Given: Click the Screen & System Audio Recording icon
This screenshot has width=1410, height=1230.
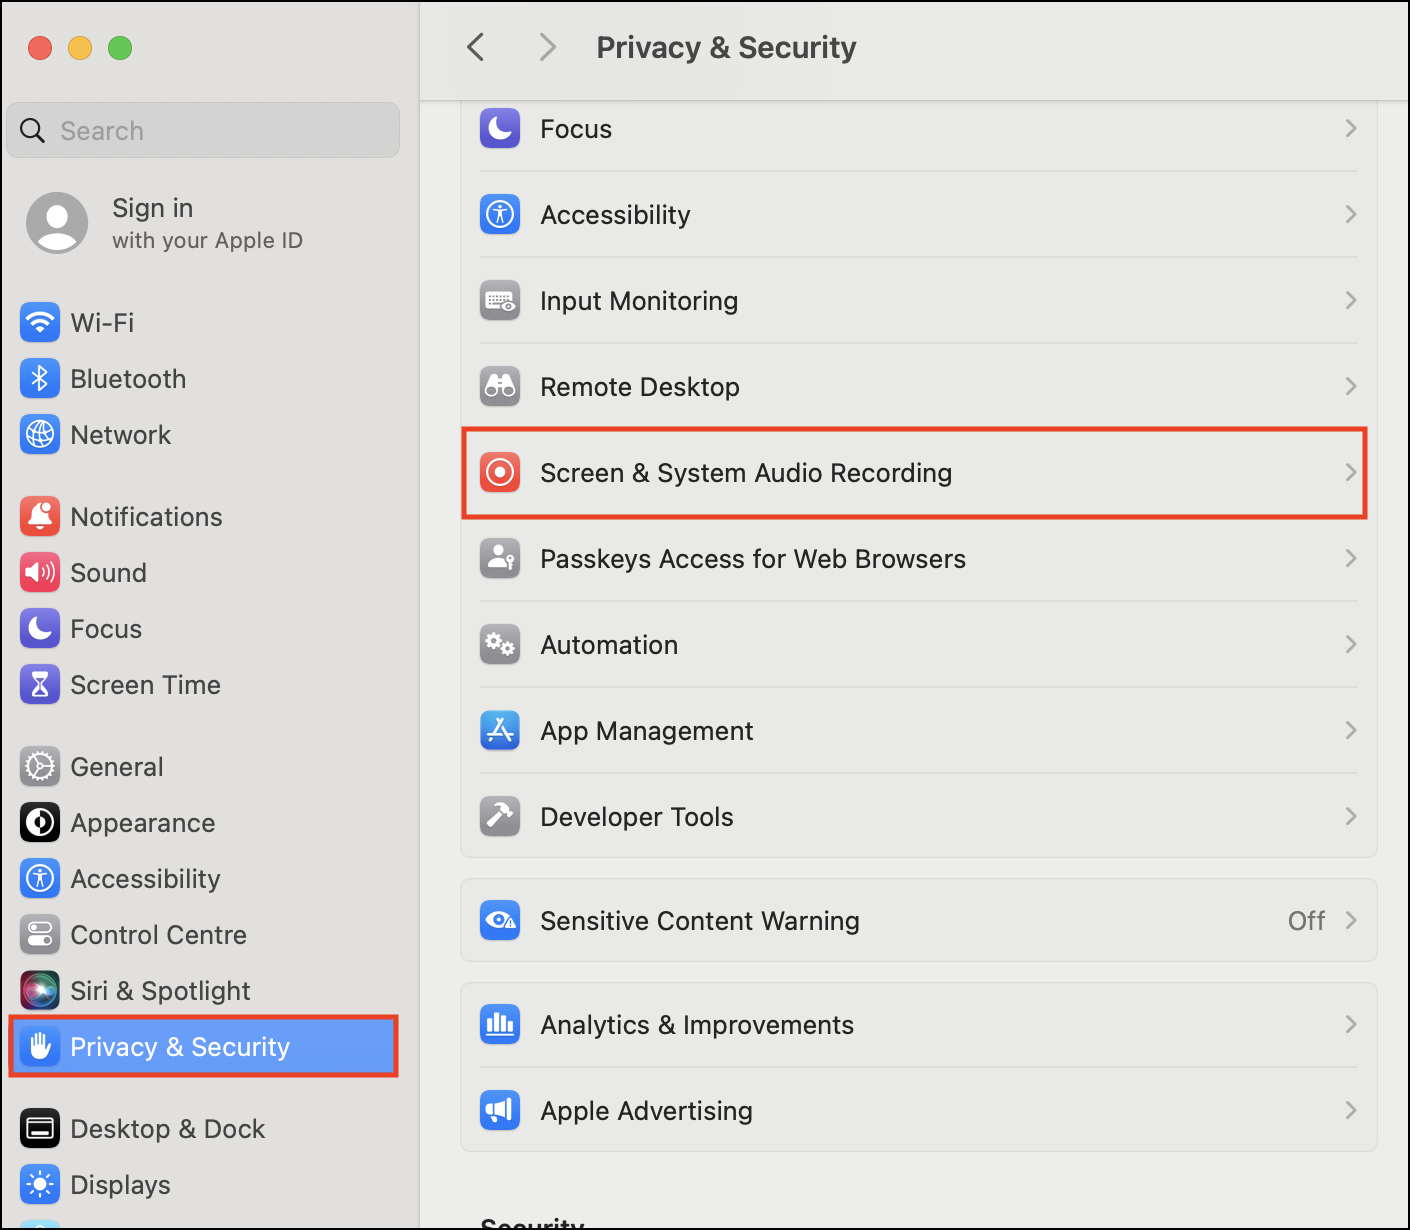Looking at the screenshot, I should pyautogui.click(x=500, y=472).
